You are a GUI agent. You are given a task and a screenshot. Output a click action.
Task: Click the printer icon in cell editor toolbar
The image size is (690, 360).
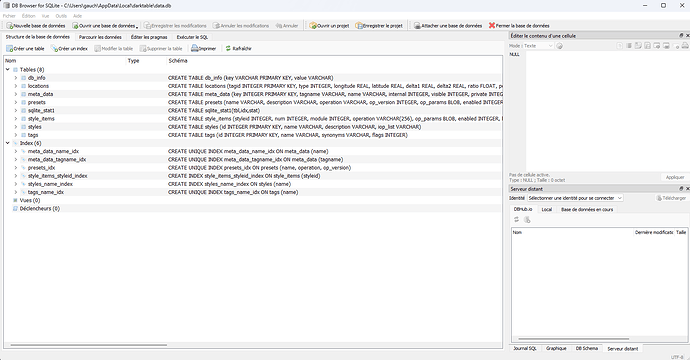[685, 46]
